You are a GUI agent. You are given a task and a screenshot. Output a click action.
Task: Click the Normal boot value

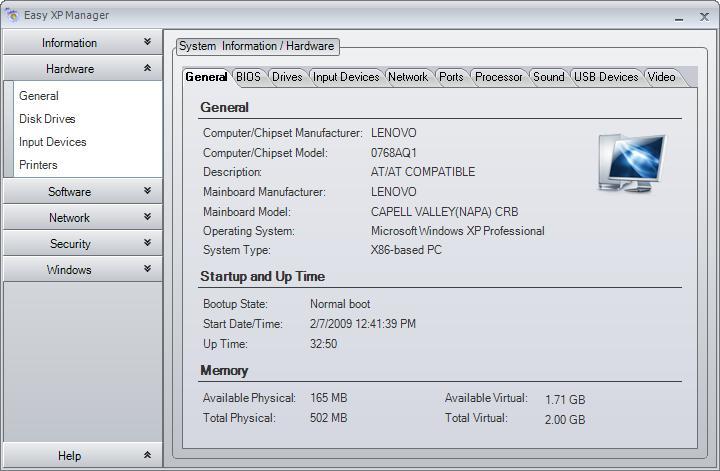[x=340, y=304]
